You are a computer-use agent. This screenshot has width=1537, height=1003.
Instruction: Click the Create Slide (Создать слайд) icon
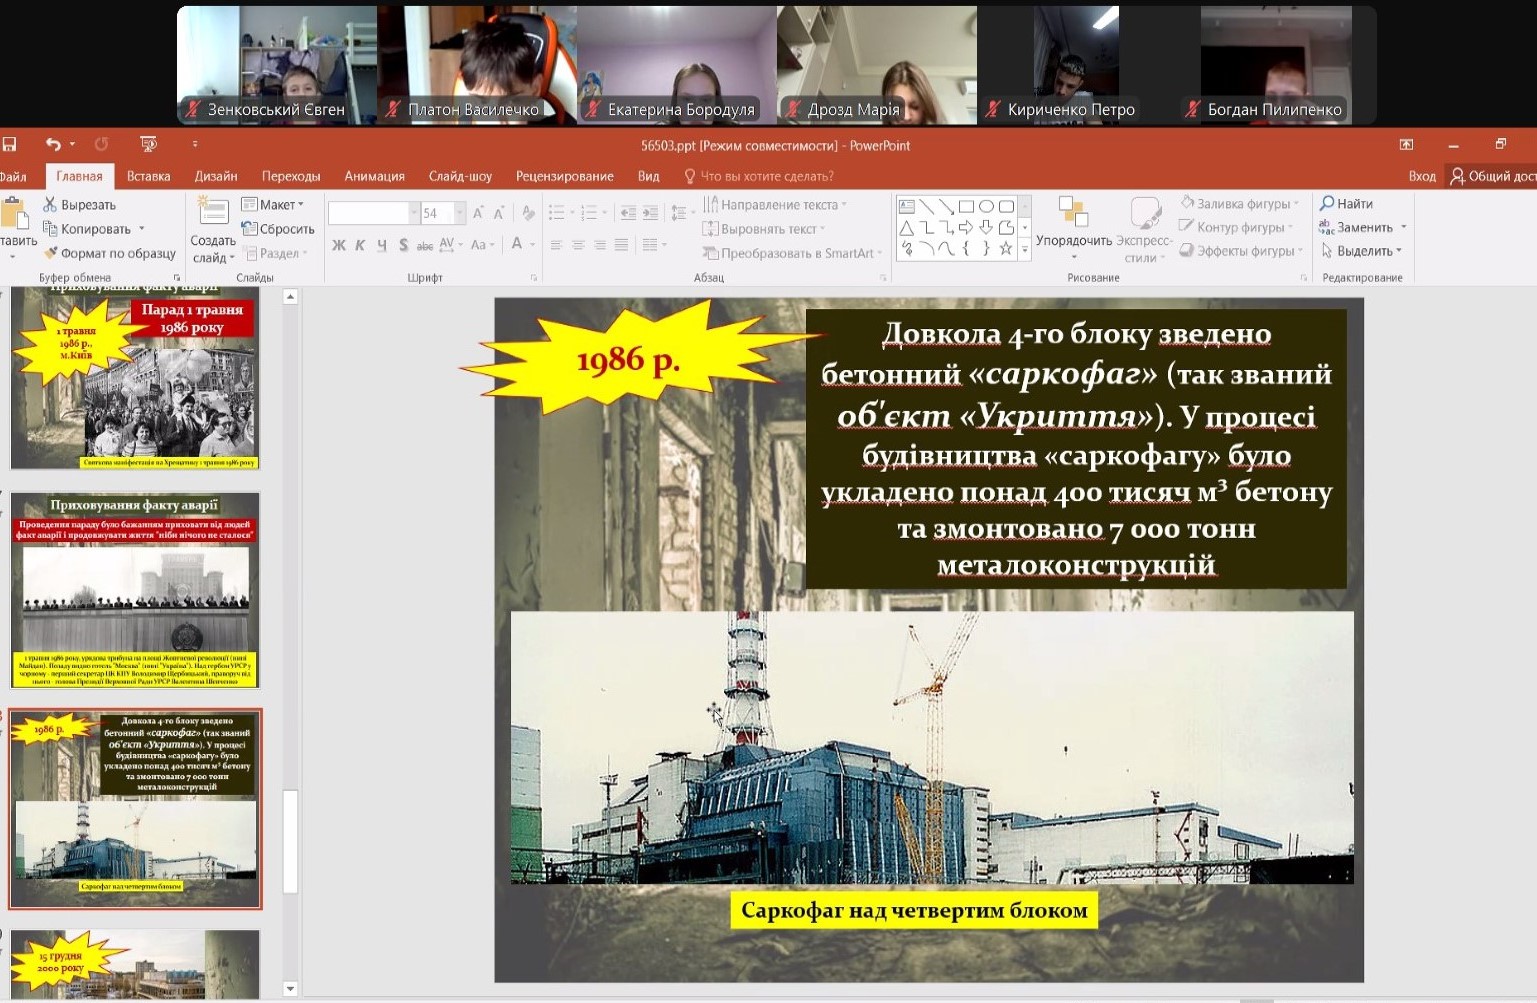tap(212, 212)
